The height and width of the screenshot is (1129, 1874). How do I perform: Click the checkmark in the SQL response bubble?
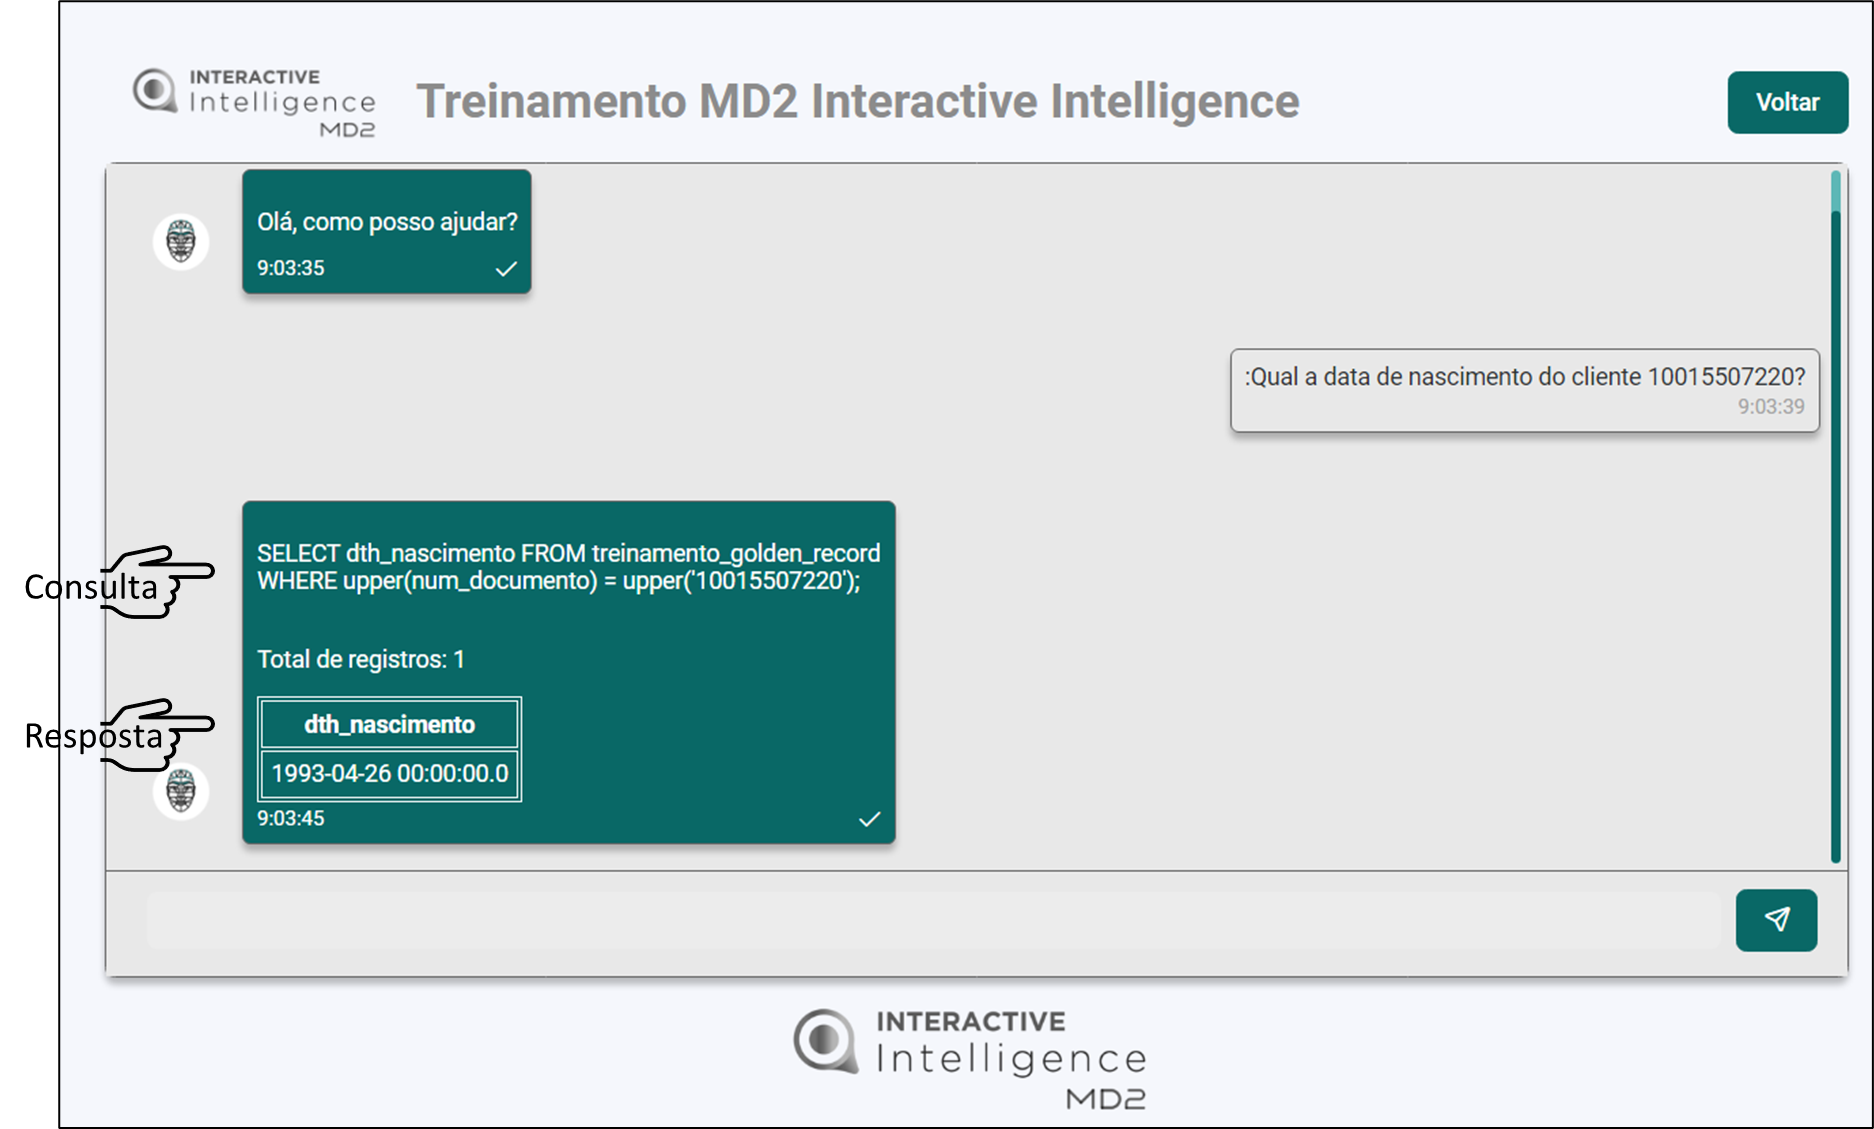click(869, 819)
